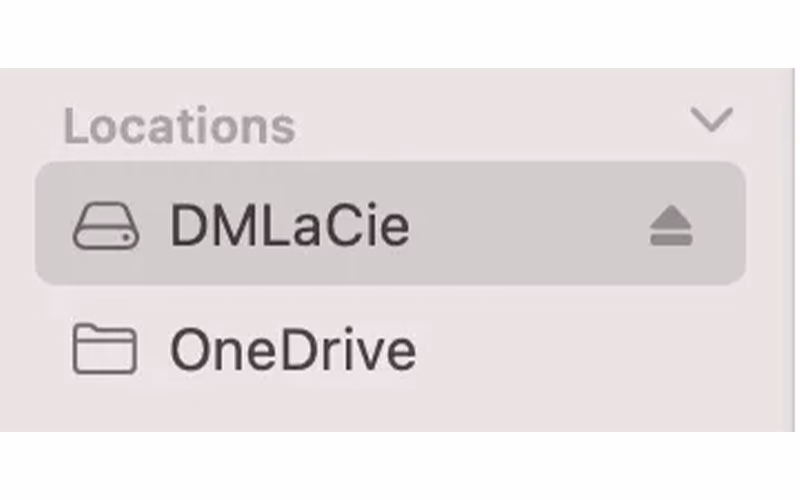The image size is (800, 500).
Task: Click the Locations section header
Action: [180, 126]
